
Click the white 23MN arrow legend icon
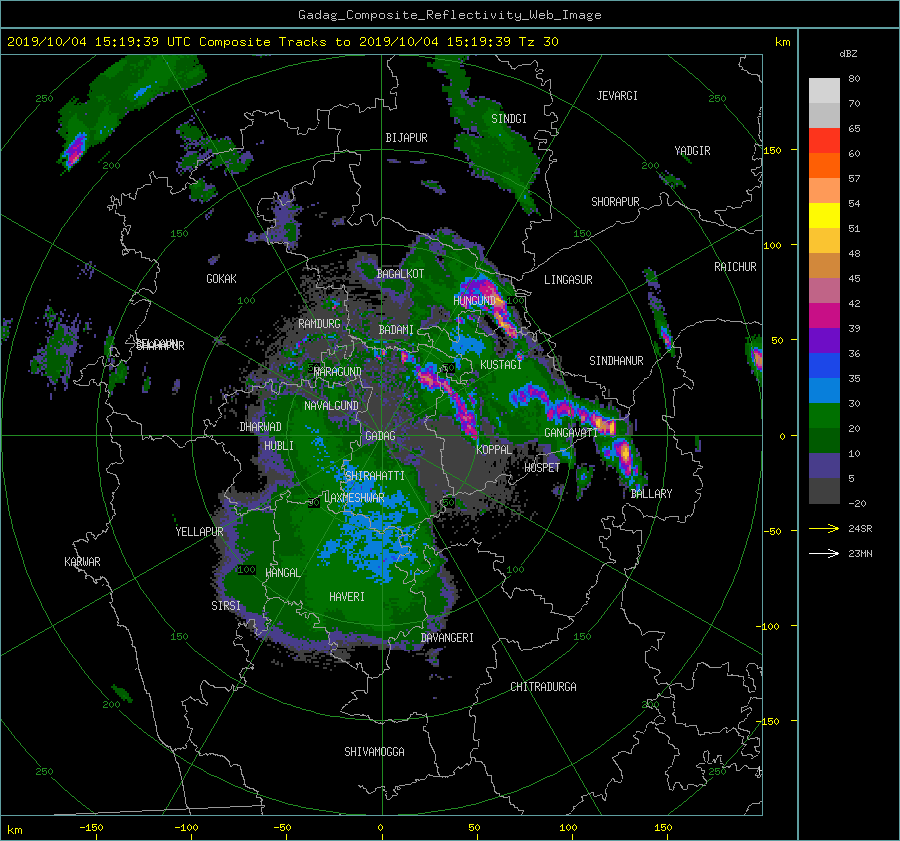(x=824, y=553)
